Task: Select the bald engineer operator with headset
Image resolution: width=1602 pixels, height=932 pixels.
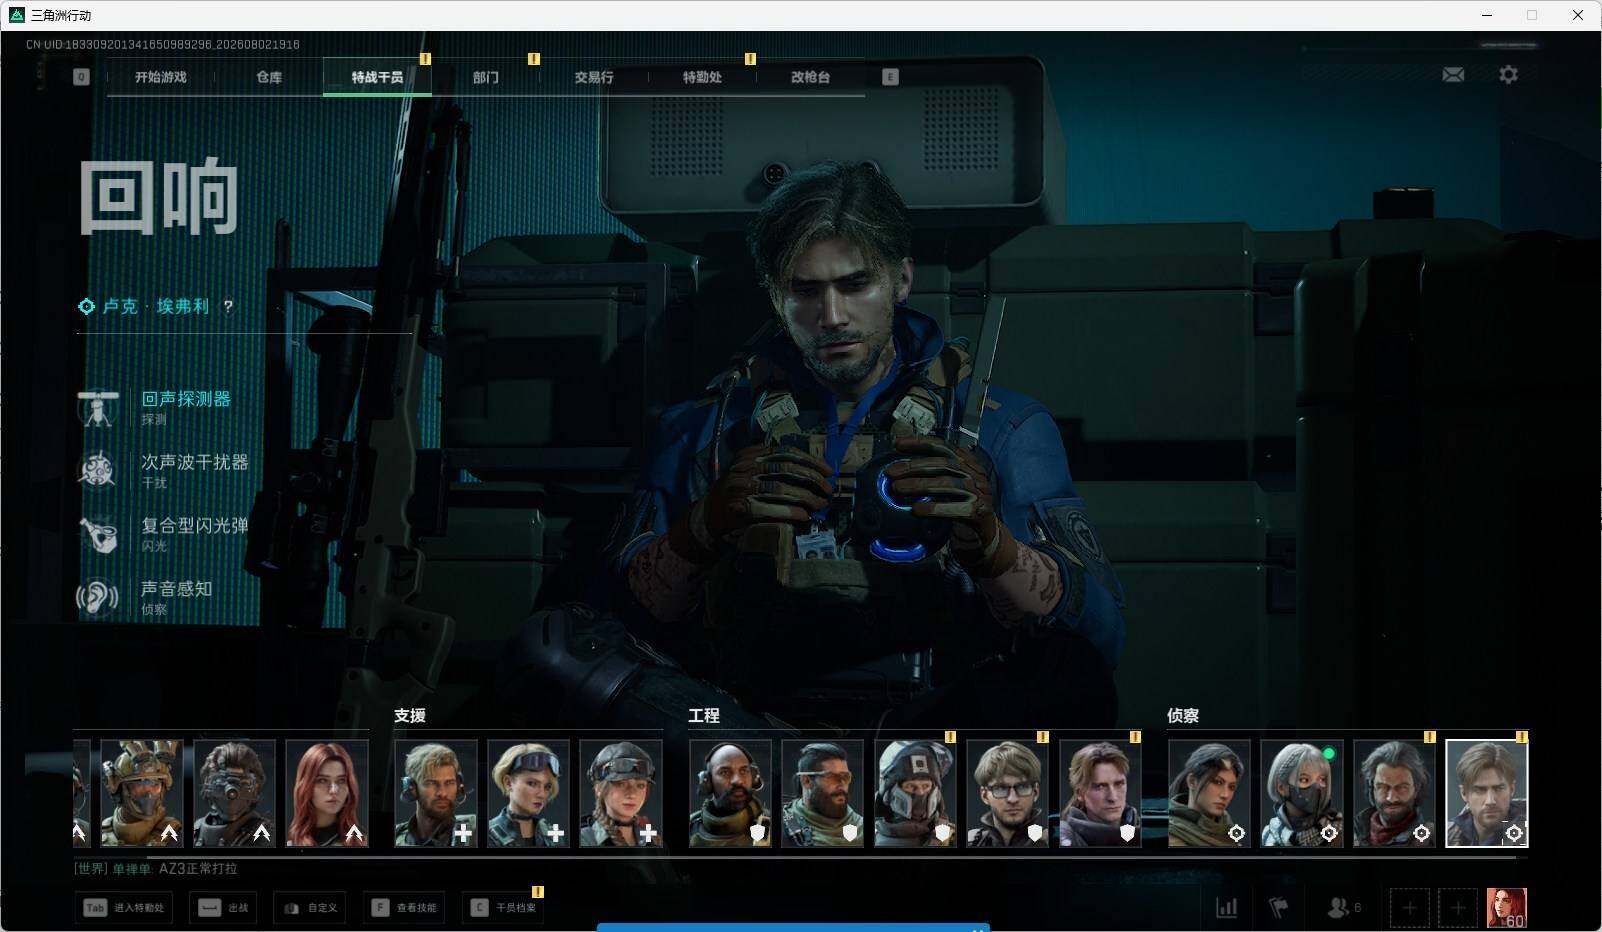Action: point(730,793)
